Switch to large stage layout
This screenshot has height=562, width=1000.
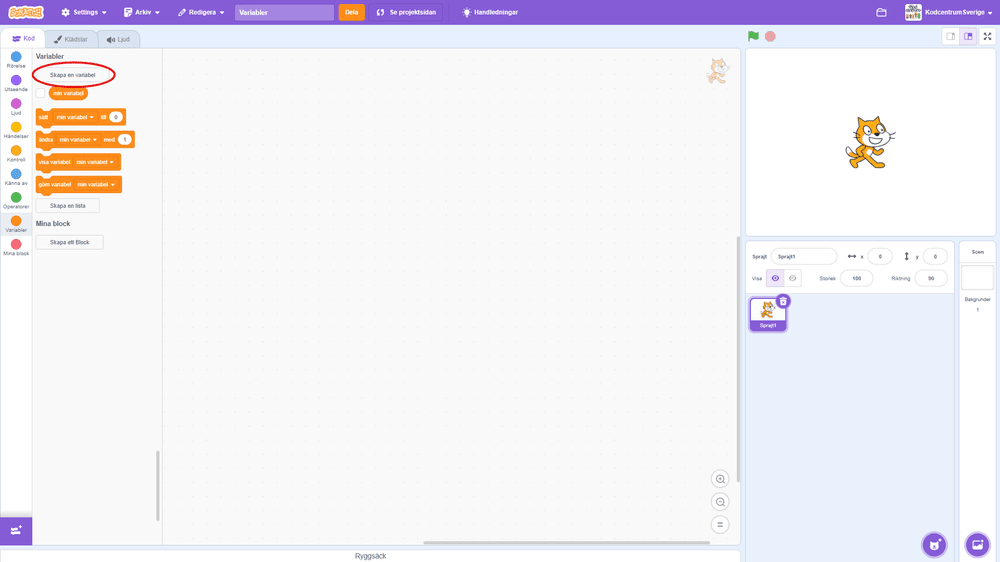pyautogui.click(x=968, y=36)
